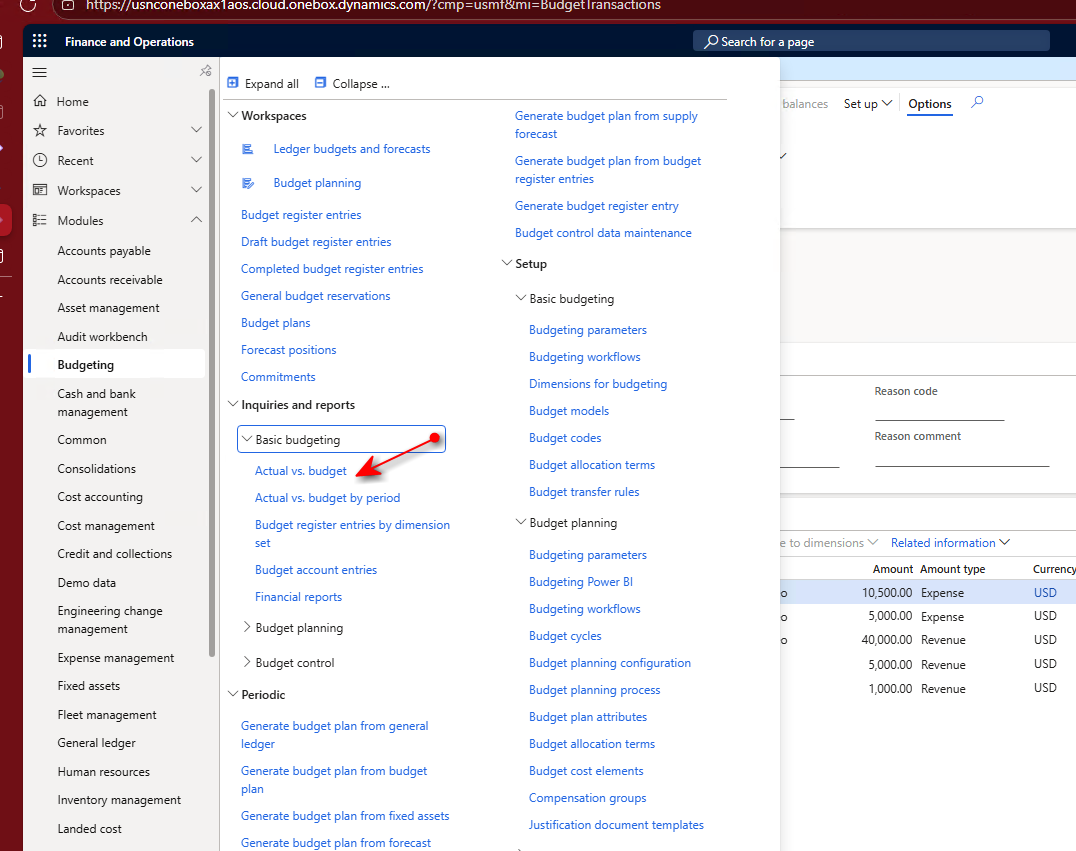Switch to the Options tab
Screen dimensions: 1076x851
pos(930,103)
